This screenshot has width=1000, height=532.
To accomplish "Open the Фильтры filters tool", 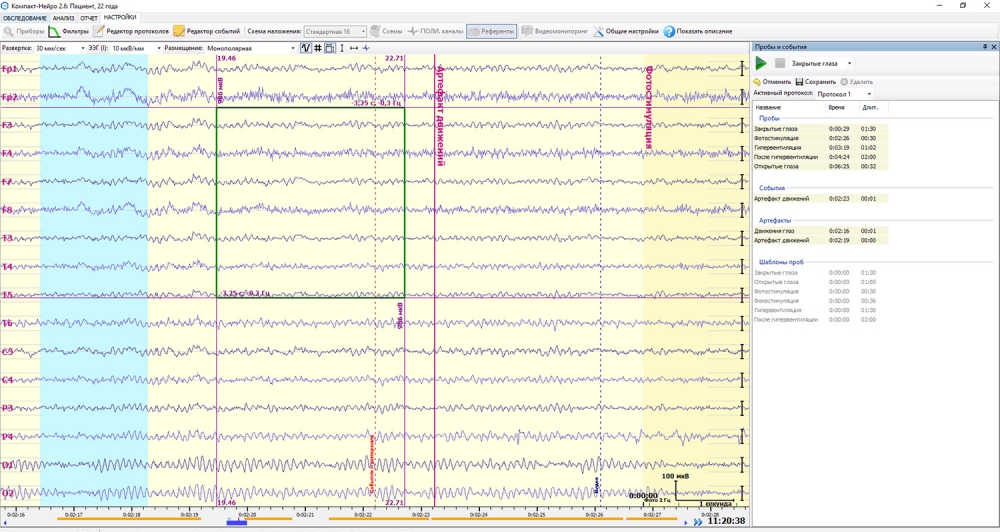I will pos(69,31).
